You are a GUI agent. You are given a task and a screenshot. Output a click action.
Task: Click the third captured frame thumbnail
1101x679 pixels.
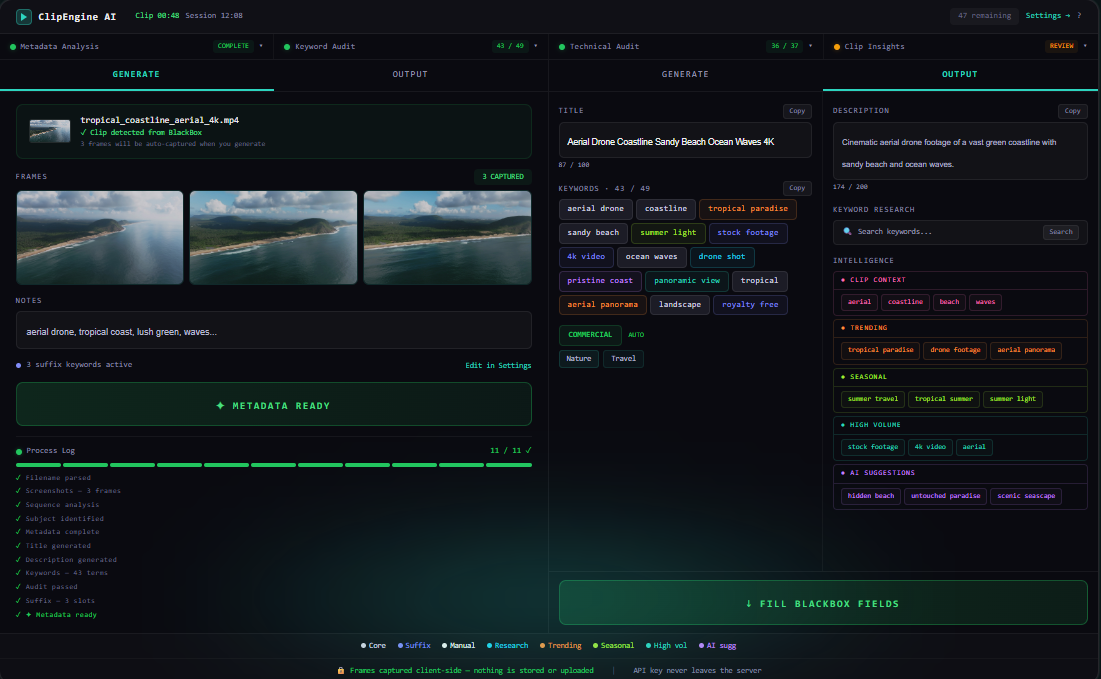coord(447,237)
